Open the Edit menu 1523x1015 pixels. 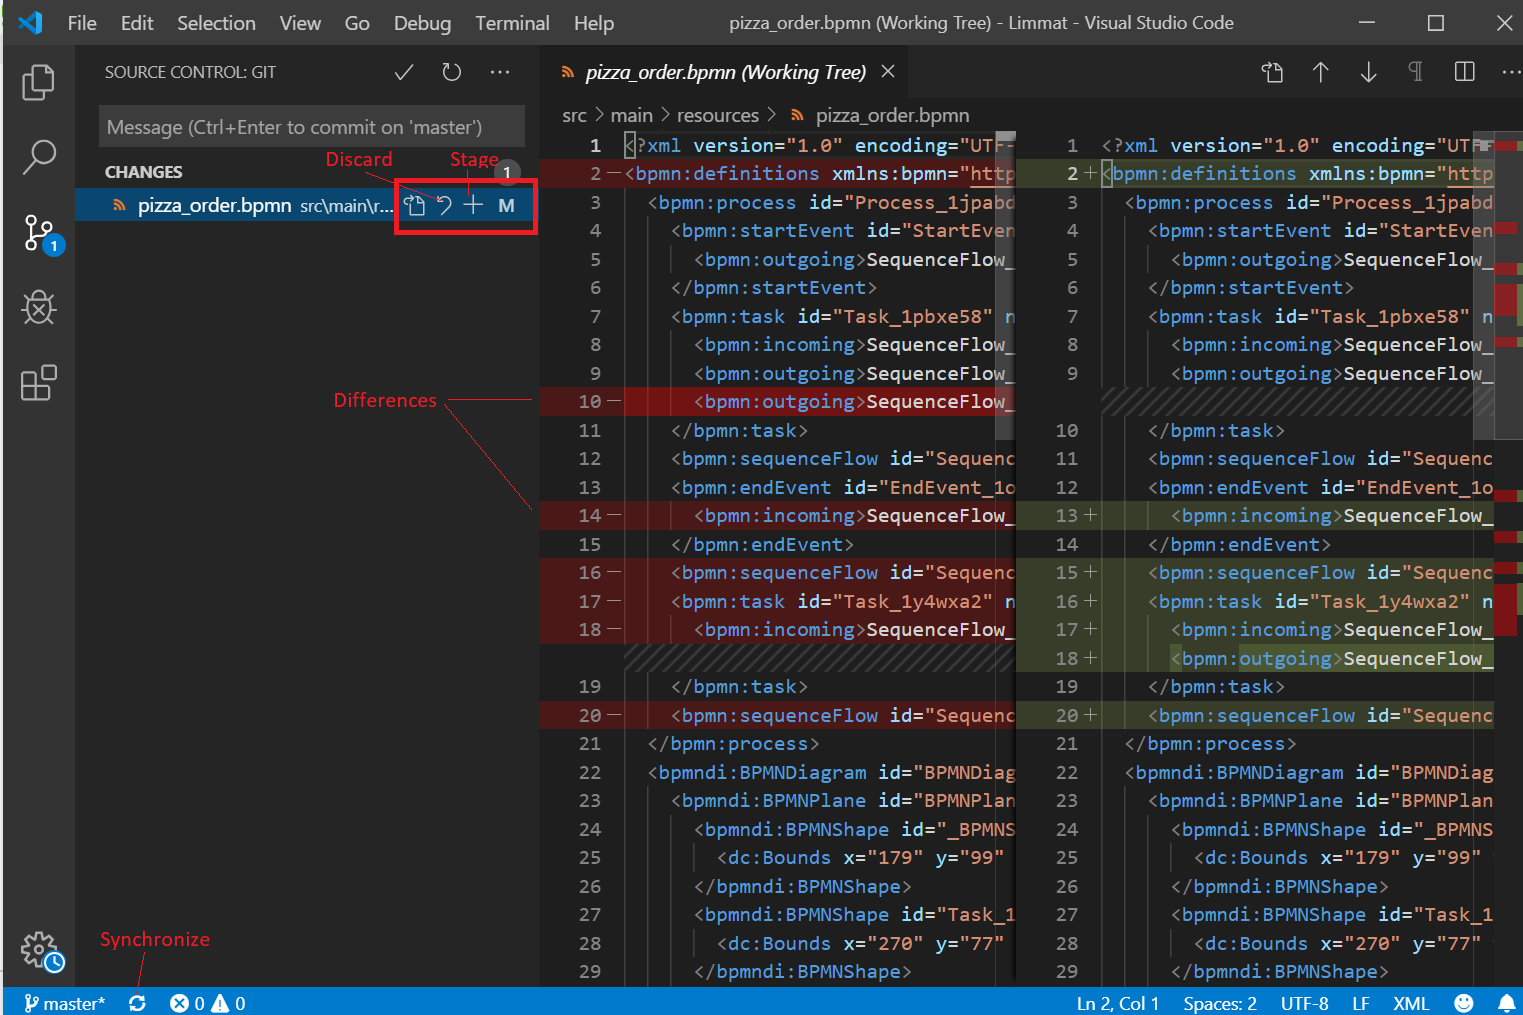[137, 23]
